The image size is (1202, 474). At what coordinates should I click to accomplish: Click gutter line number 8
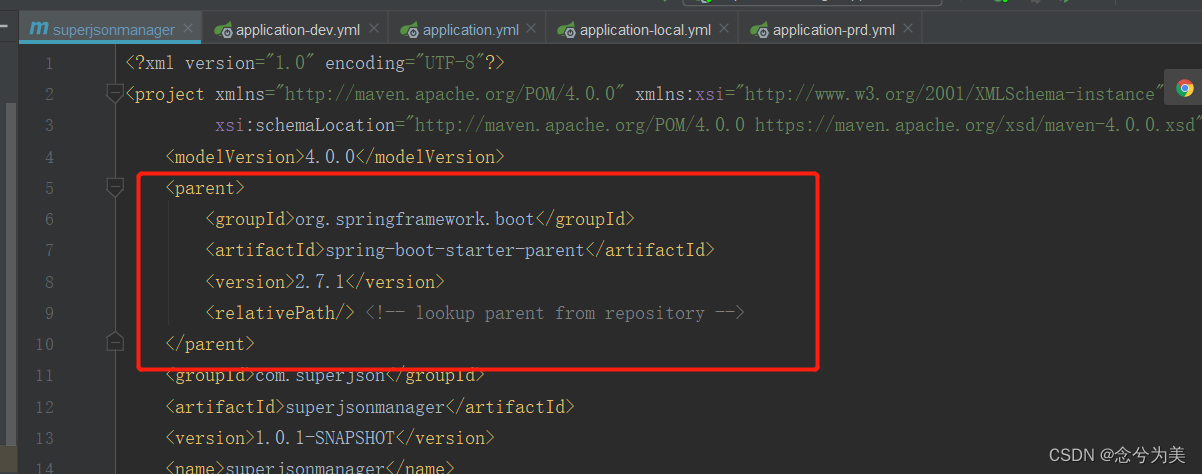(x=49, y=281)
